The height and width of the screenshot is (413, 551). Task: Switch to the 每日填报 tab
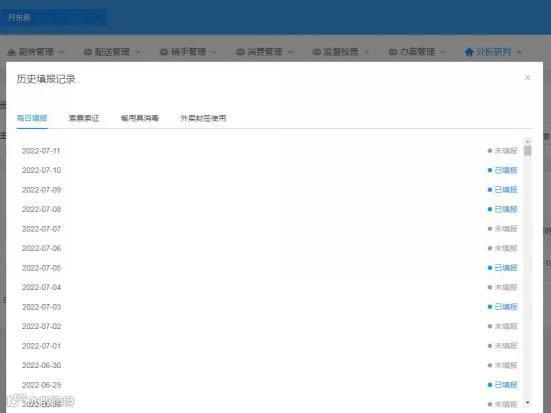click(x=32, y=118)
